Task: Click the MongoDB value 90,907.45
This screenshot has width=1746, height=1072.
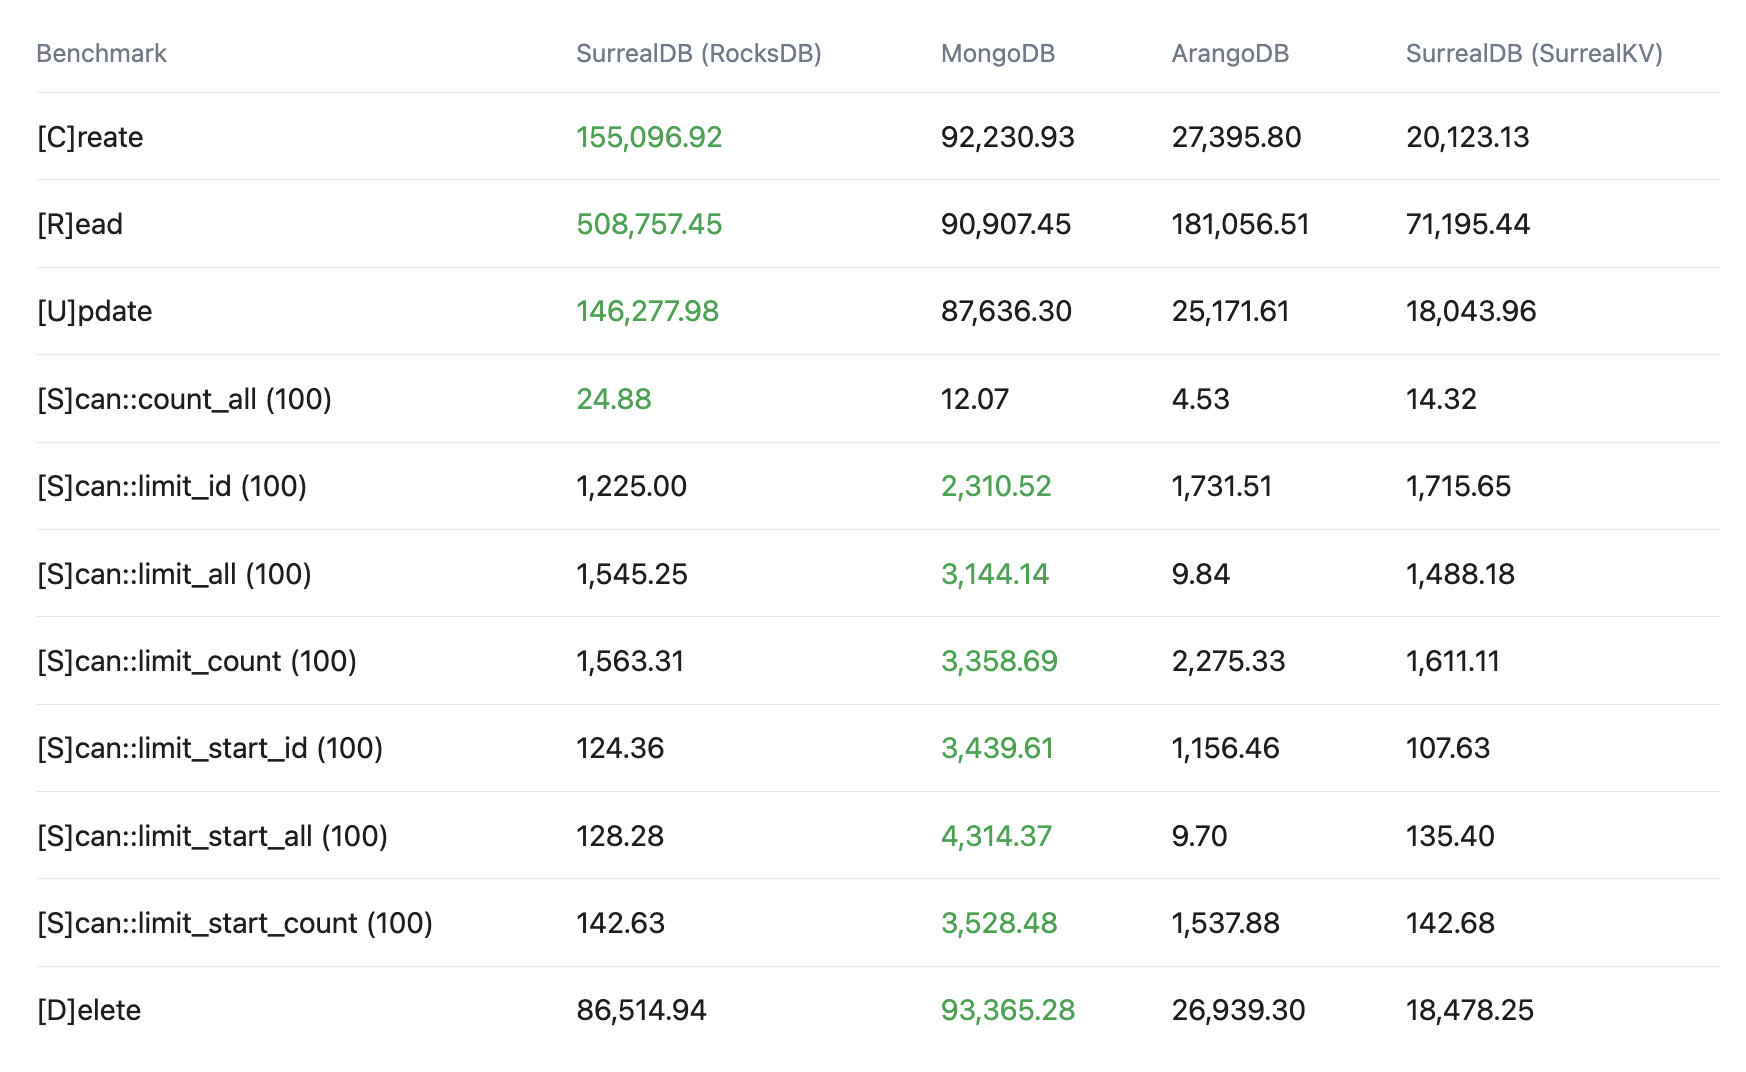Action: pos(1006,224)
